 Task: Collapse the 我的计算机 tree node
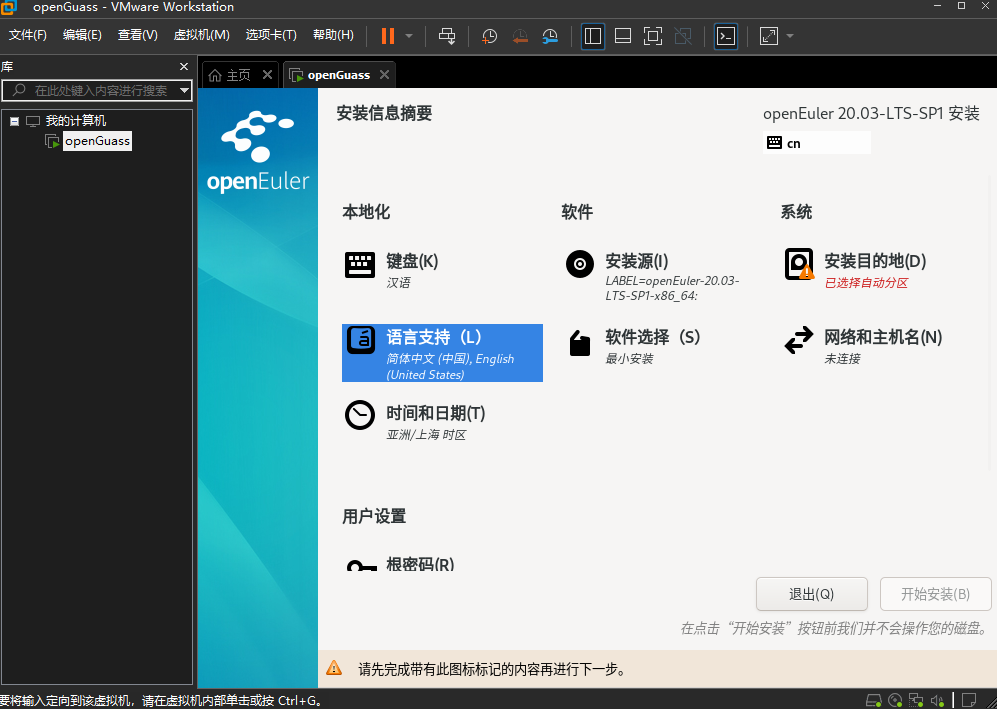(14, 121)
